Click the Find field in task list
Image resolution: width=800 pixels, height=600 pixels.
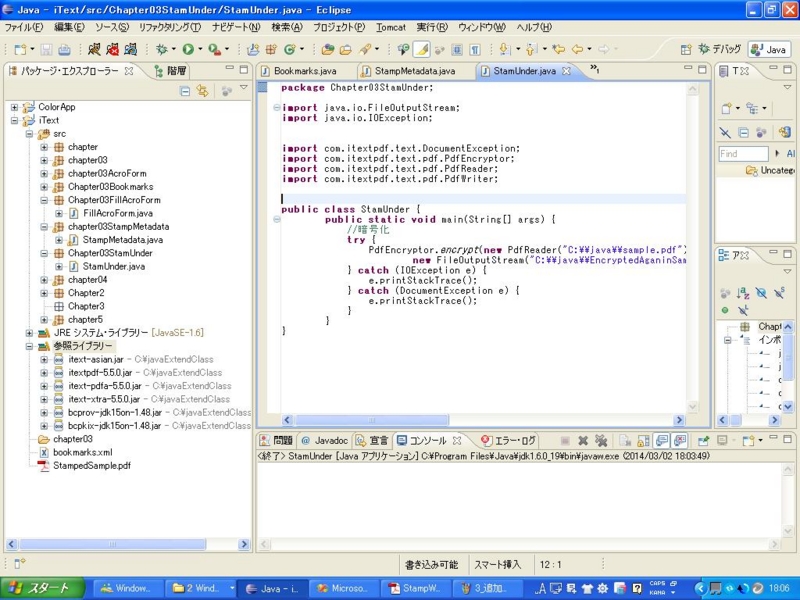coord(743,154)
